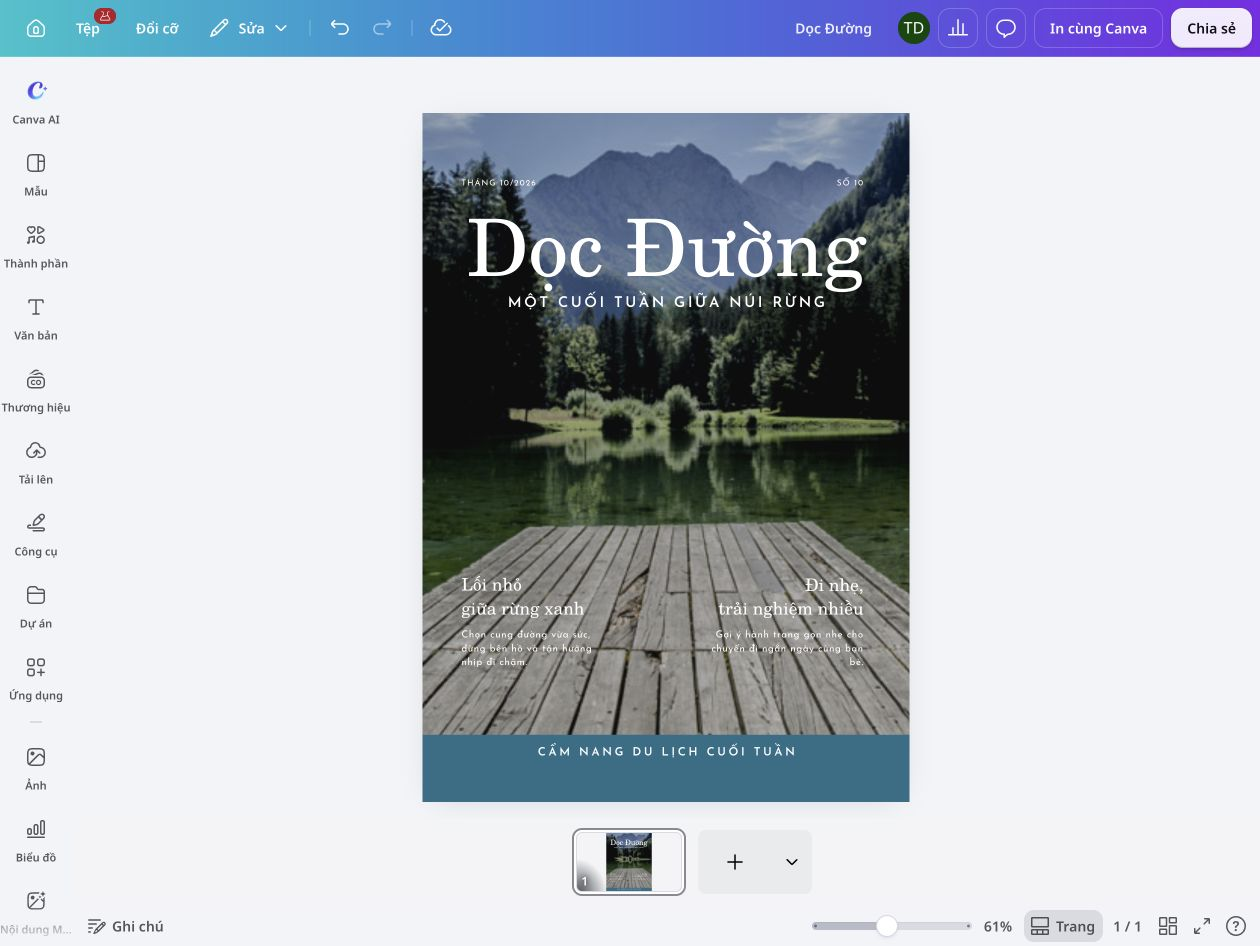
Task: Expand the add page options chevron
Action: [792, 861]
